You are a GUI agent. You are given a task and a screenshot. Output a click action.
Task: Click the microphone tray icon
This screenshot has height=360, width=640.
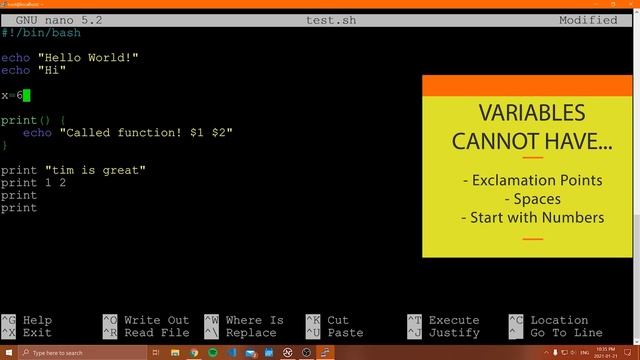[x=555, y=353]
